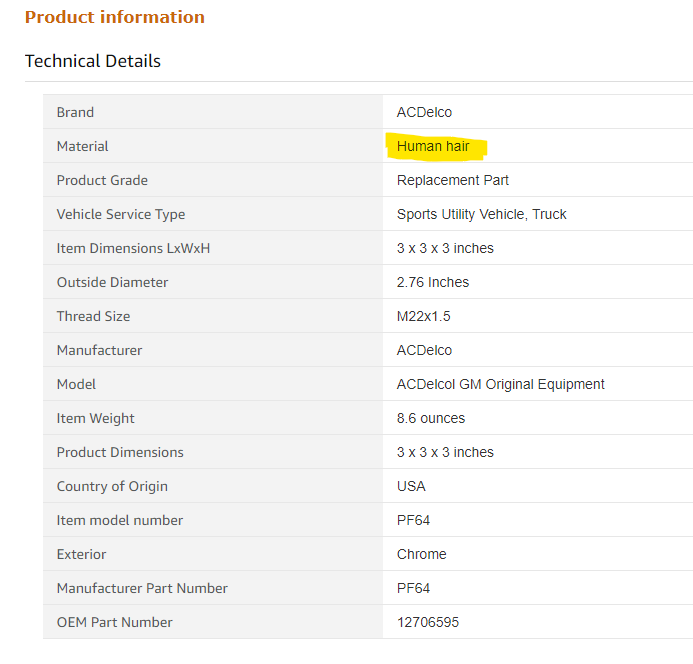Click 'Sports Utility Vehicle, Truck' value
The height and width of the screenshot is (664, 693).
point(481,214)
